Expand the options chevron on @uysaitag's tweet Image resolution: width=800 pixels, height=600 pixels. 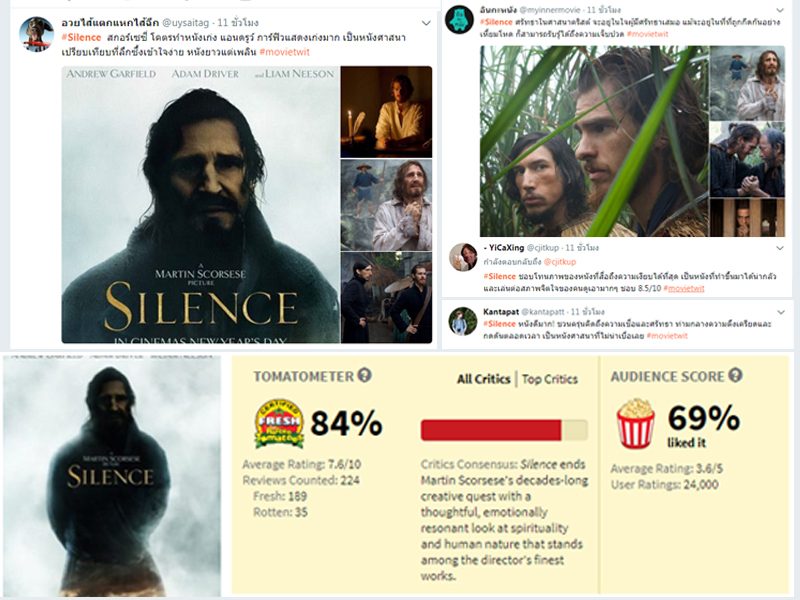426,23
